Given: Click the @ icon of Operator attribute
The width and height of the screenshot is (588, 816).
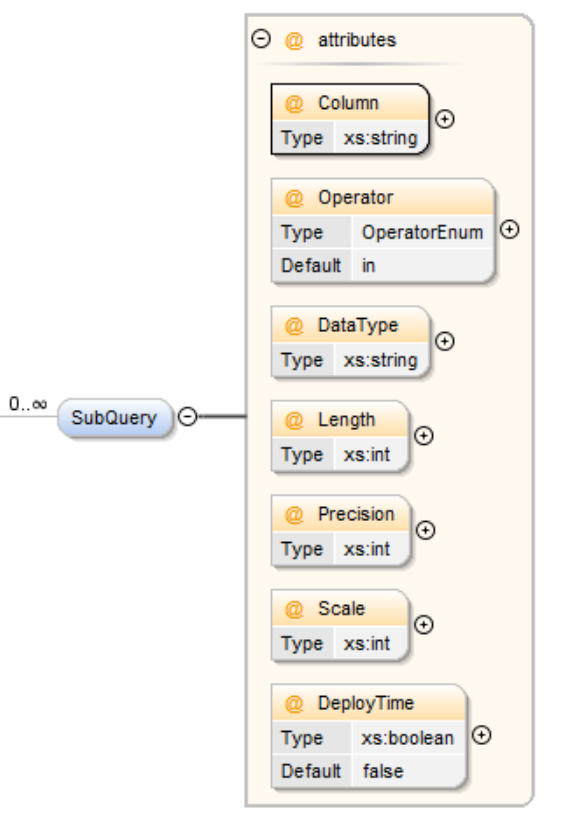Looking at the screenshot, I should [294, 198].
